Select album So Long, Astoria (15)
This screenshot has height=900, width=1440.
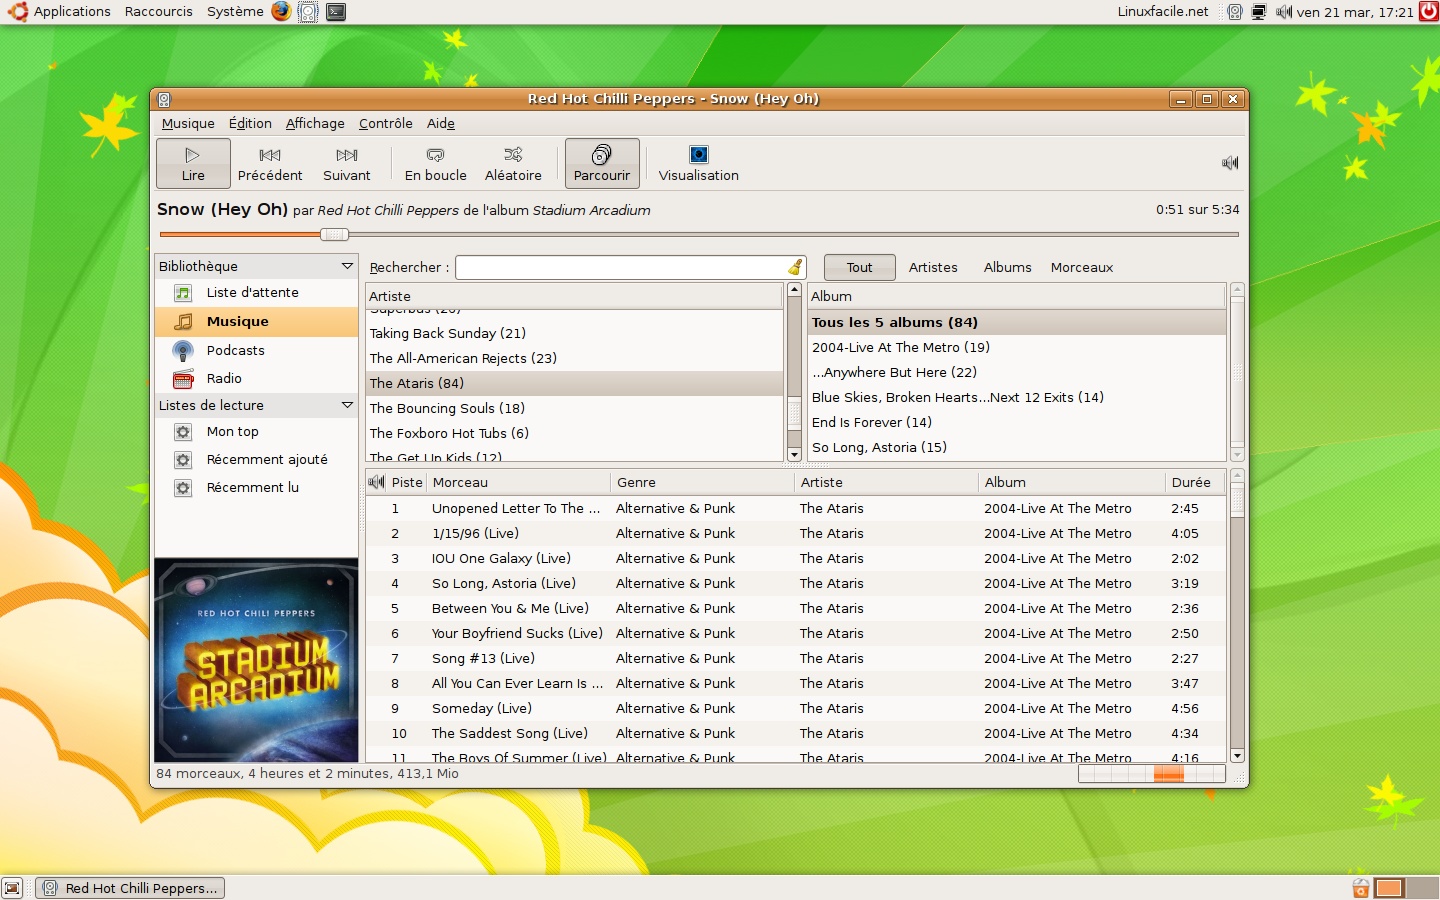[1017, 447]
